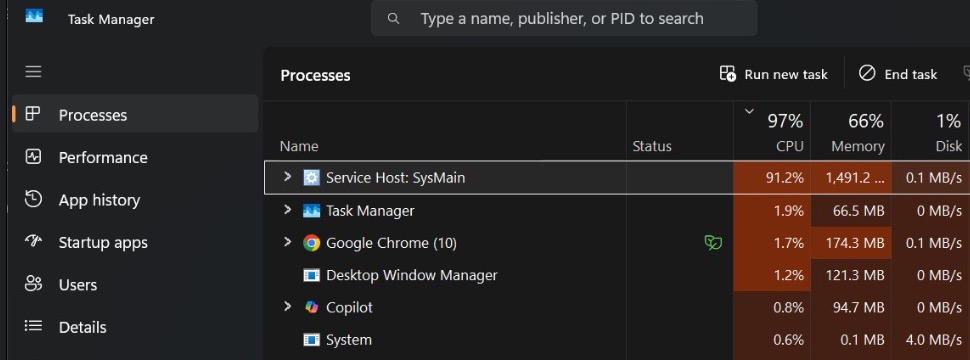Select the Service Host: SysMain row
Screen dimensions: 970x360
pos(617,178)
